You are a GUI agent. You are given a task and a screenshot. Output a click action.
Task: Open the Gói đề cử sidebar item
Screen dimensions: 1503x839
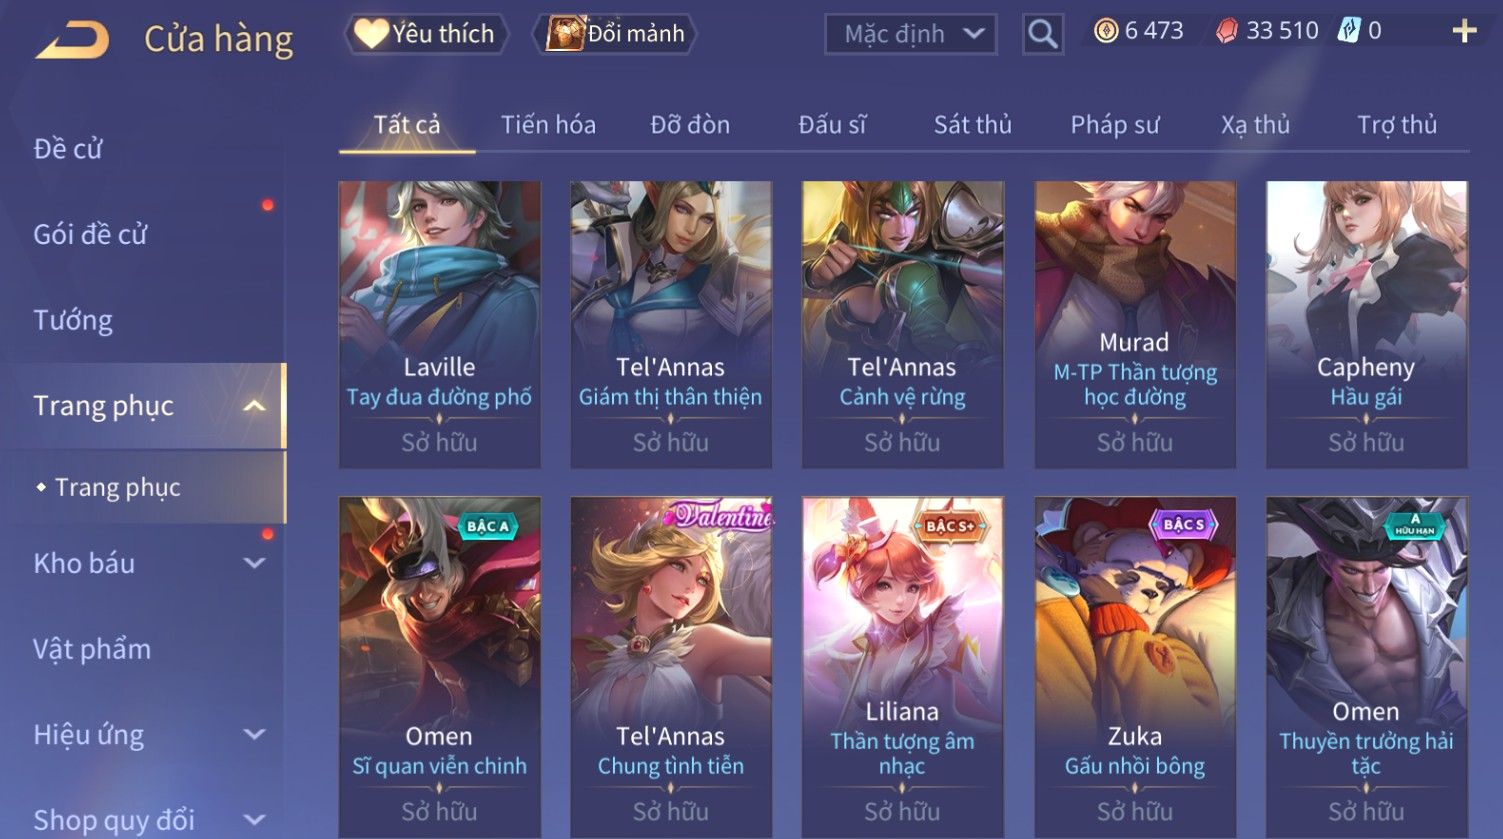click(90, 234)
